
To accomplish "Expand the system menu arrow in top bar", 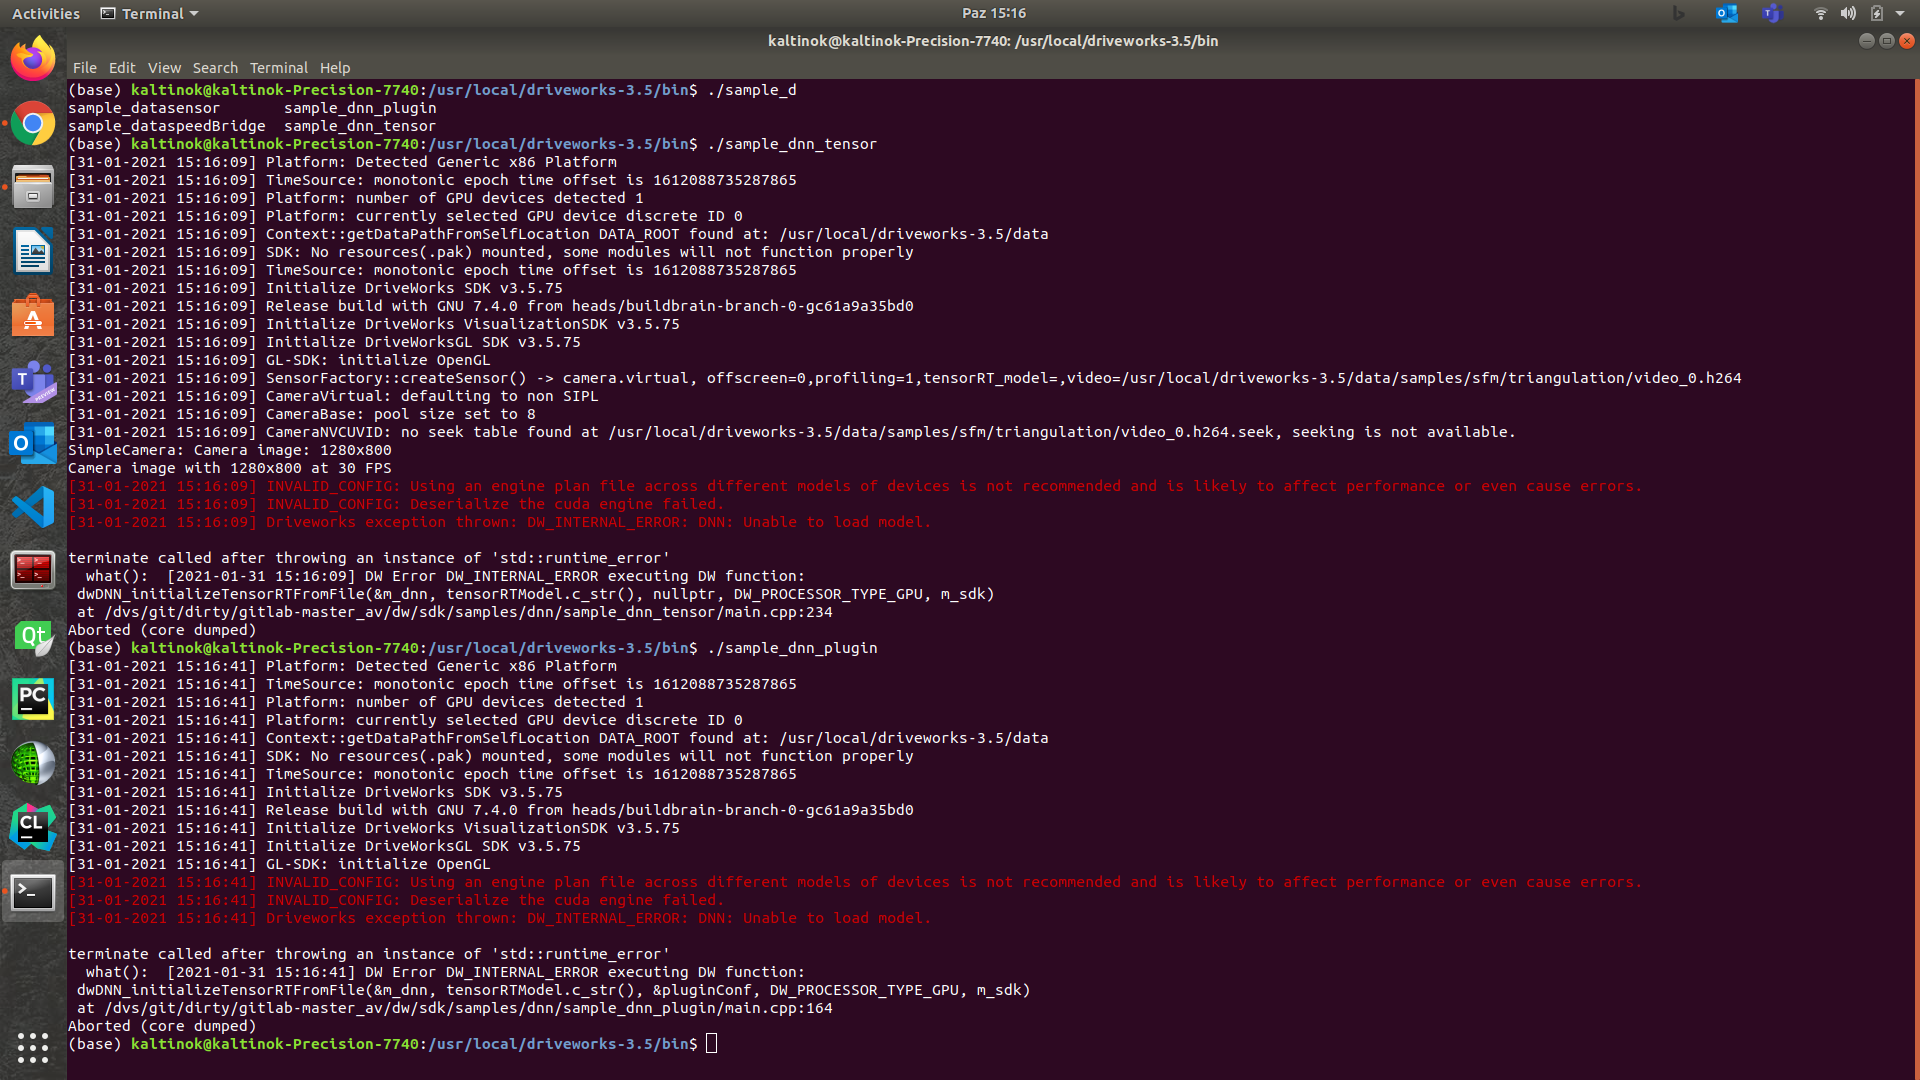I will [1900, 13].
